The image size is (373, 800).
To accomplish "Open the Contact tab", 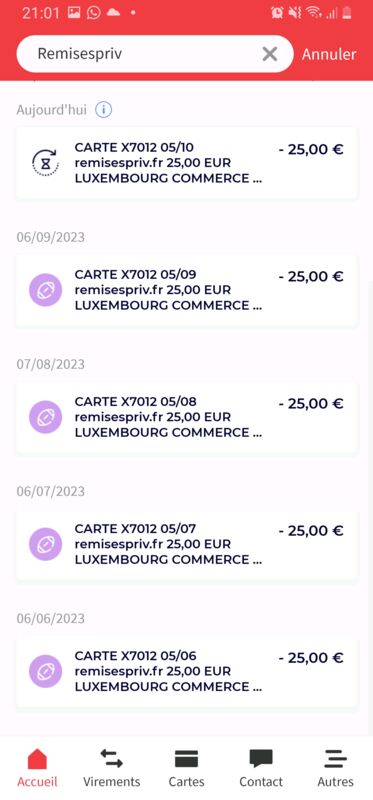I will 261,768.
